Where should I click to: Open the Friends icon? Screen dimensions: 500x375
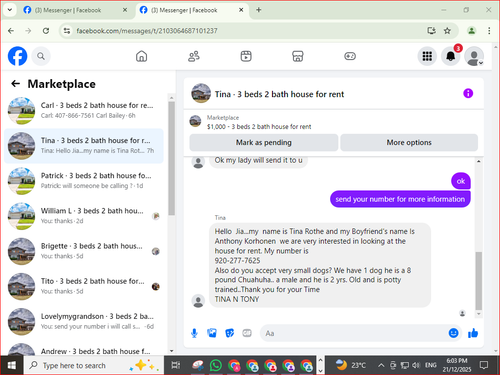[x=194, y=56]
